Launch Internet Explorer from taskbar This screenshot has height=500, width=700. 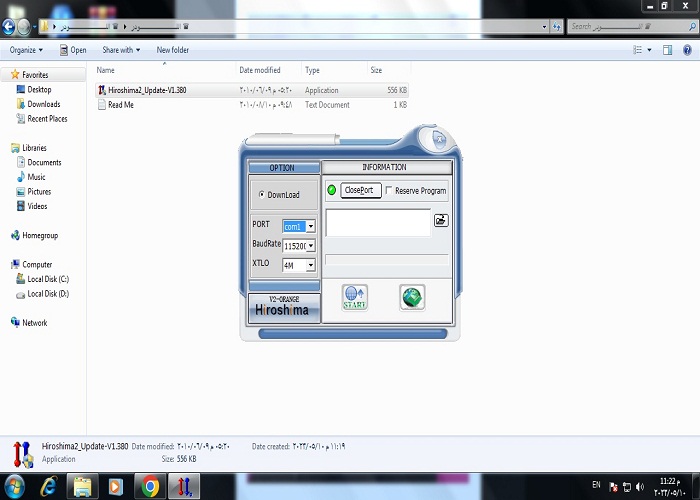48,487
